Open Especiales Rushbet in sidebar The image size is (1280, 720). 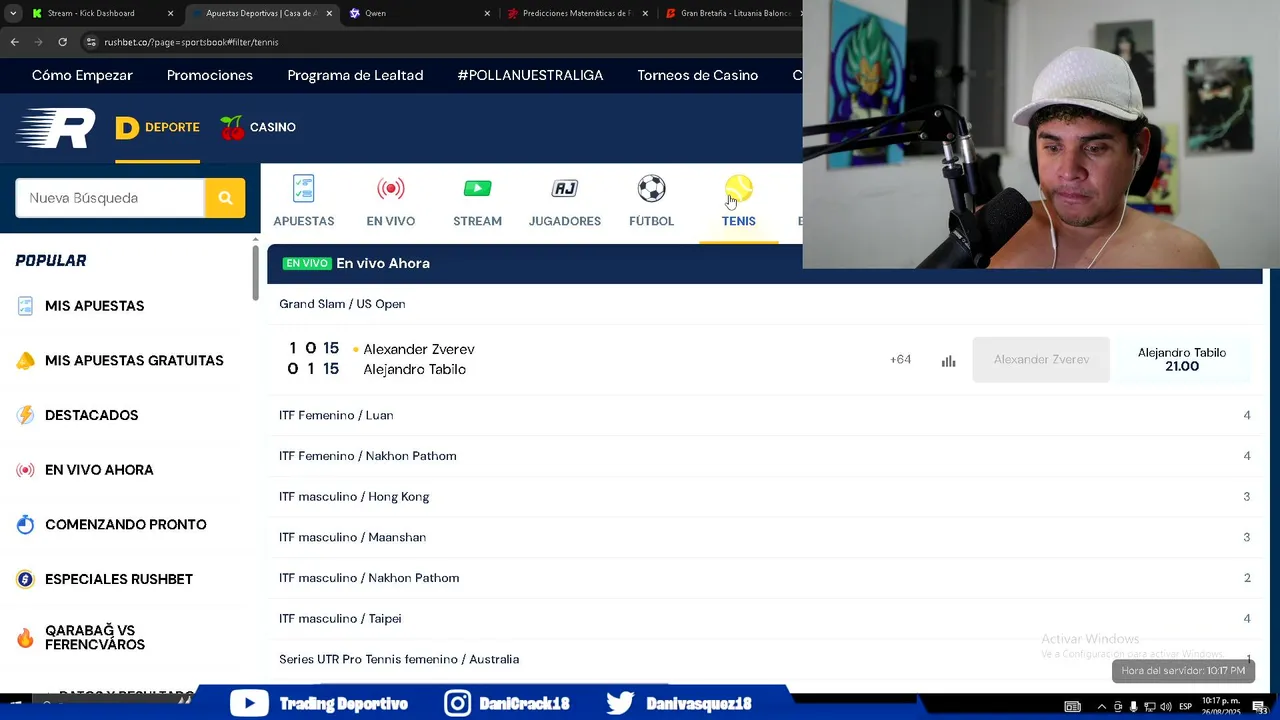click(119, 579)
